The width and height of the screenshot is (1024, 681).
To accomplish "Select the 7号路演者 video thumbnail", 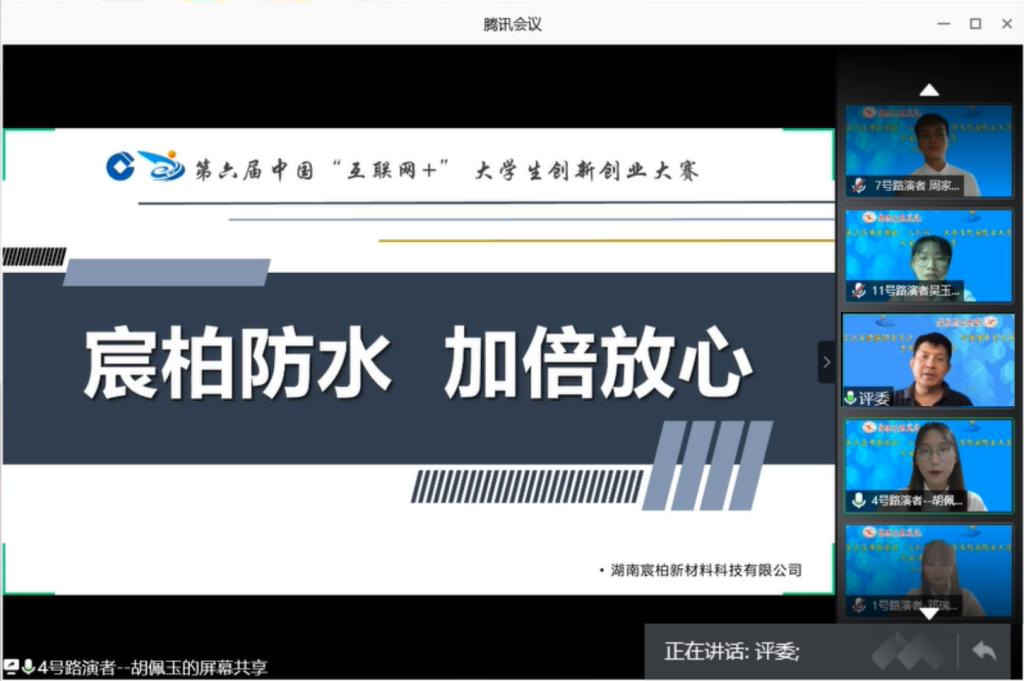I will point(929,151).
